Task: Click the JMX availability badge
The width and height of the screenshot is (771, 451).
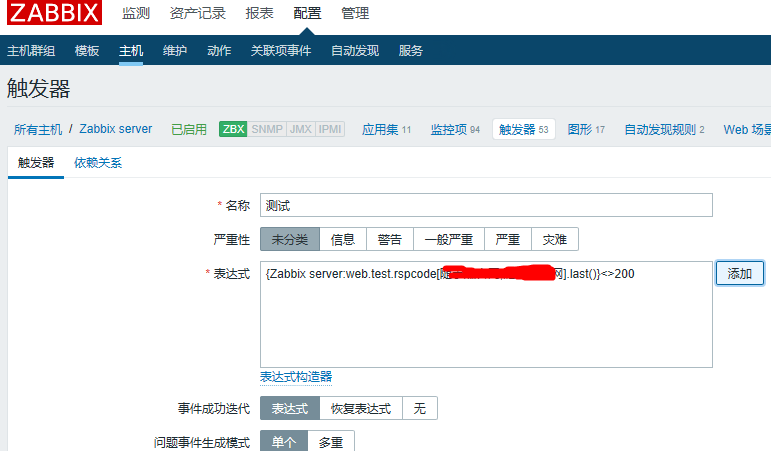Action: coord(300,129)
